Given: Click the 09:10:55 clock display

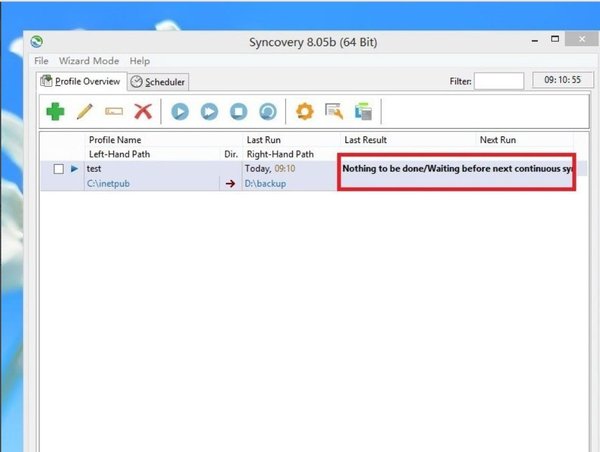Looking at the screenshot, I should click(x=562, y=80).
